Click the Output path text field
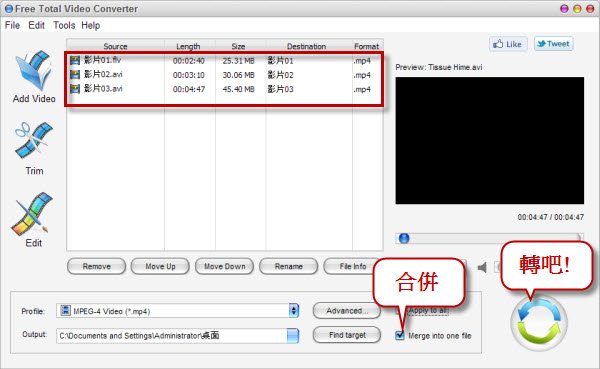 point(171,336)
